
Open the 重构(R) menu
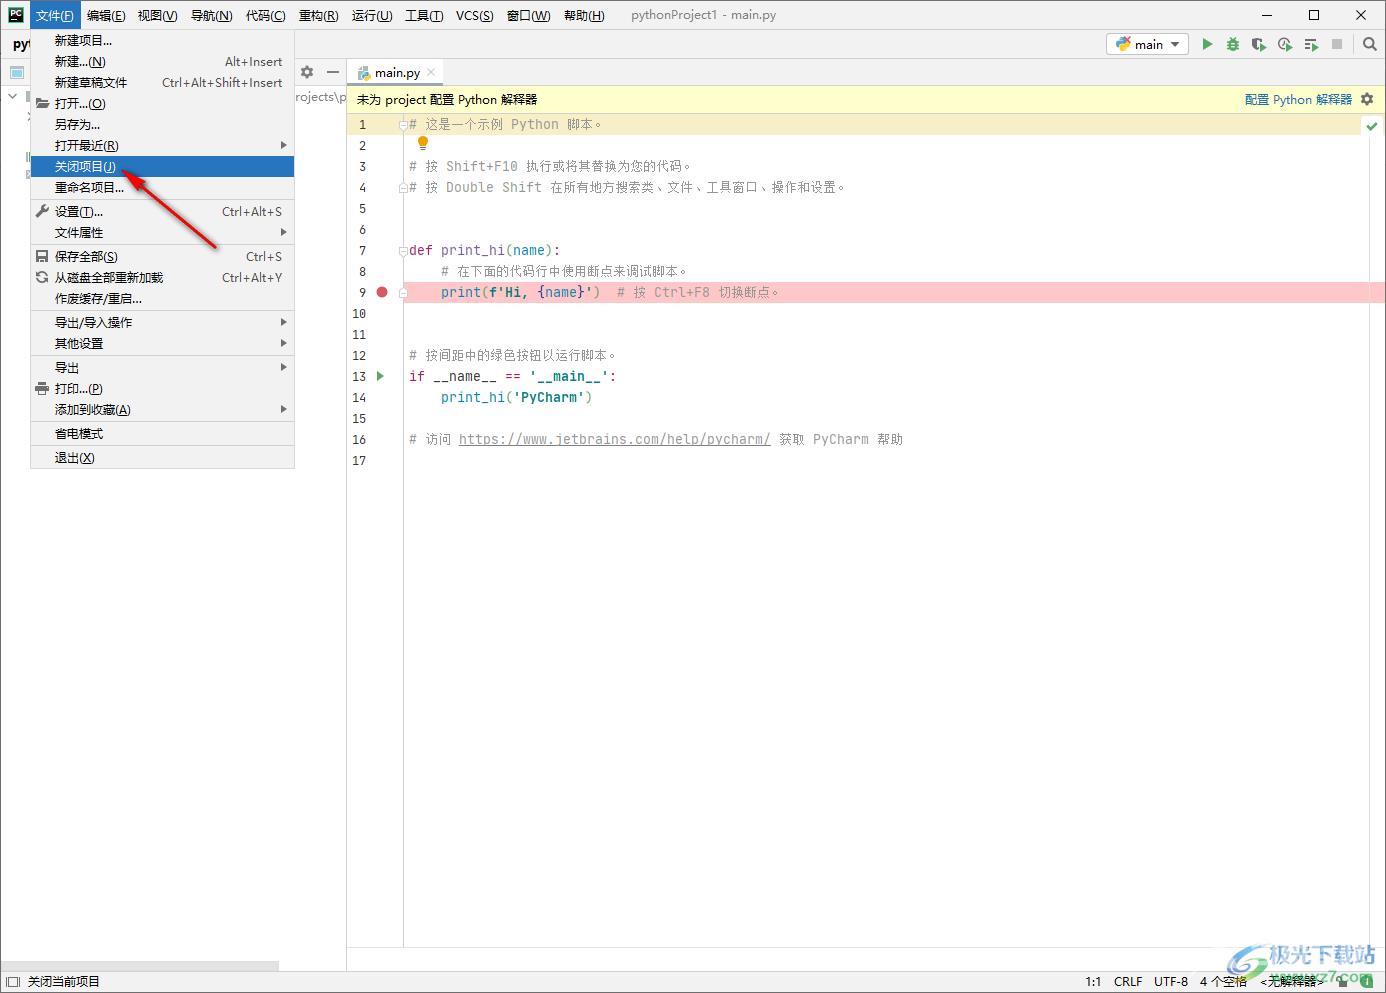click(x=319, y=15)
